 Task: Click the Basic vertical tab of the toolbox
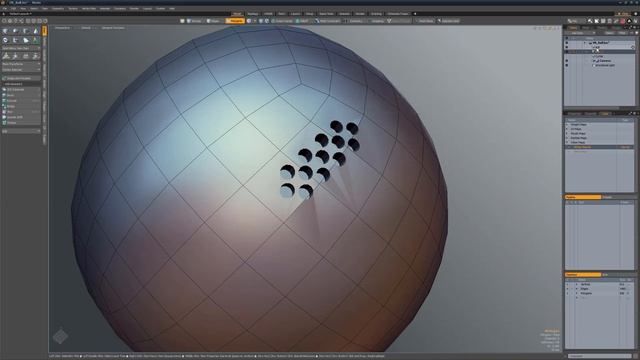(x=44, y=31)
